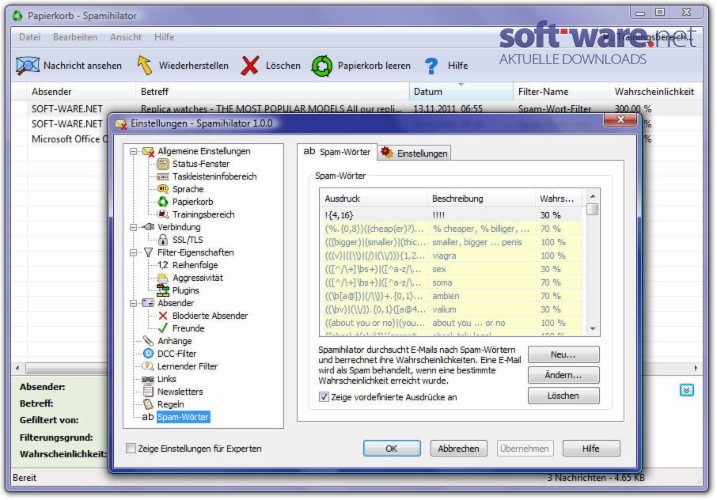Select the Regeln icon in tree
Viewport: 717px width, 500px height.
click(x=148, y=404)
